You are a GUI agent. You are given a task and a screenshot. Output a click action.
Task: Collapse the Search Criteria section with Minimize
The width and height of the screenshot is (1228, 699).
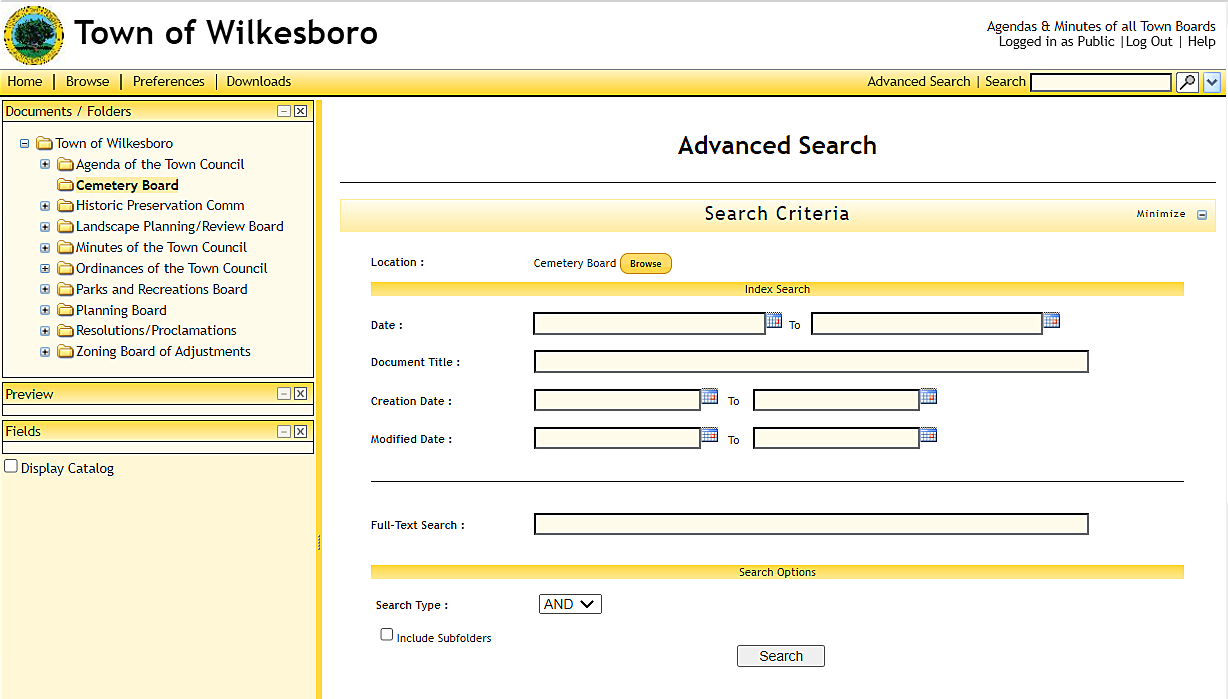pos(1201,214)
